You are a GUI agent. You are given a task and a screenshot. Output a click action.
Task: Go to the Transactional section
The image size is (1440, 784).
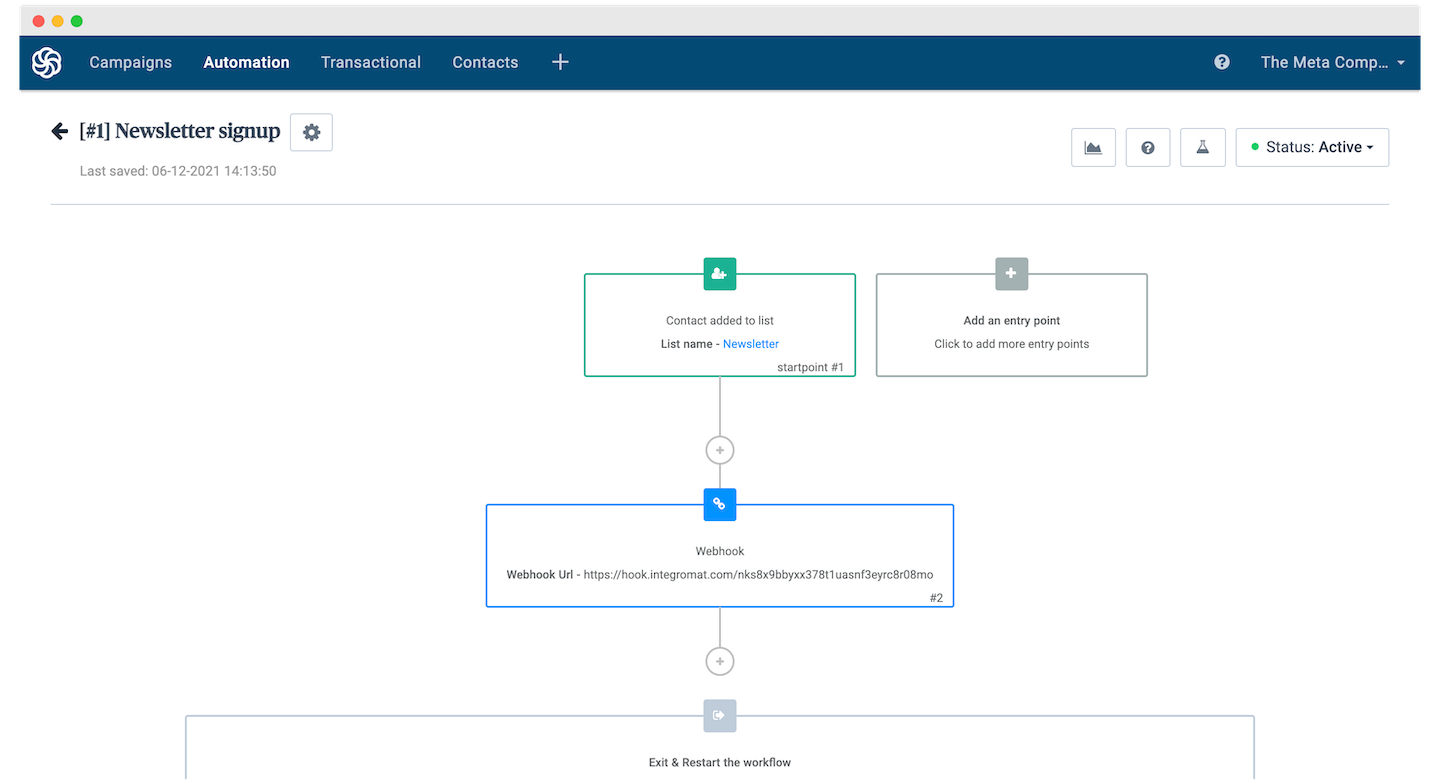pos(371,62)
